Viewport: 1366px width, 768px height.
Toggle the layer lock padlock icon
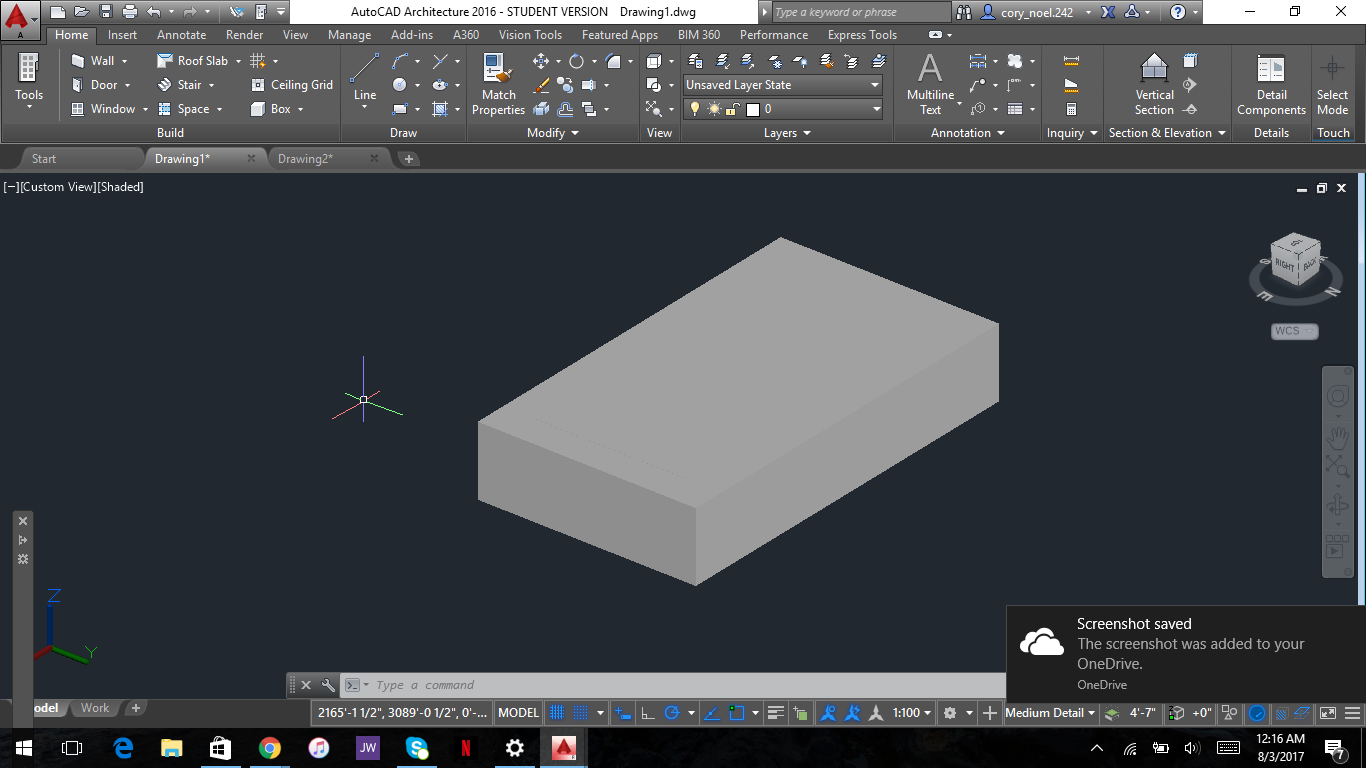tap(732, 107)
